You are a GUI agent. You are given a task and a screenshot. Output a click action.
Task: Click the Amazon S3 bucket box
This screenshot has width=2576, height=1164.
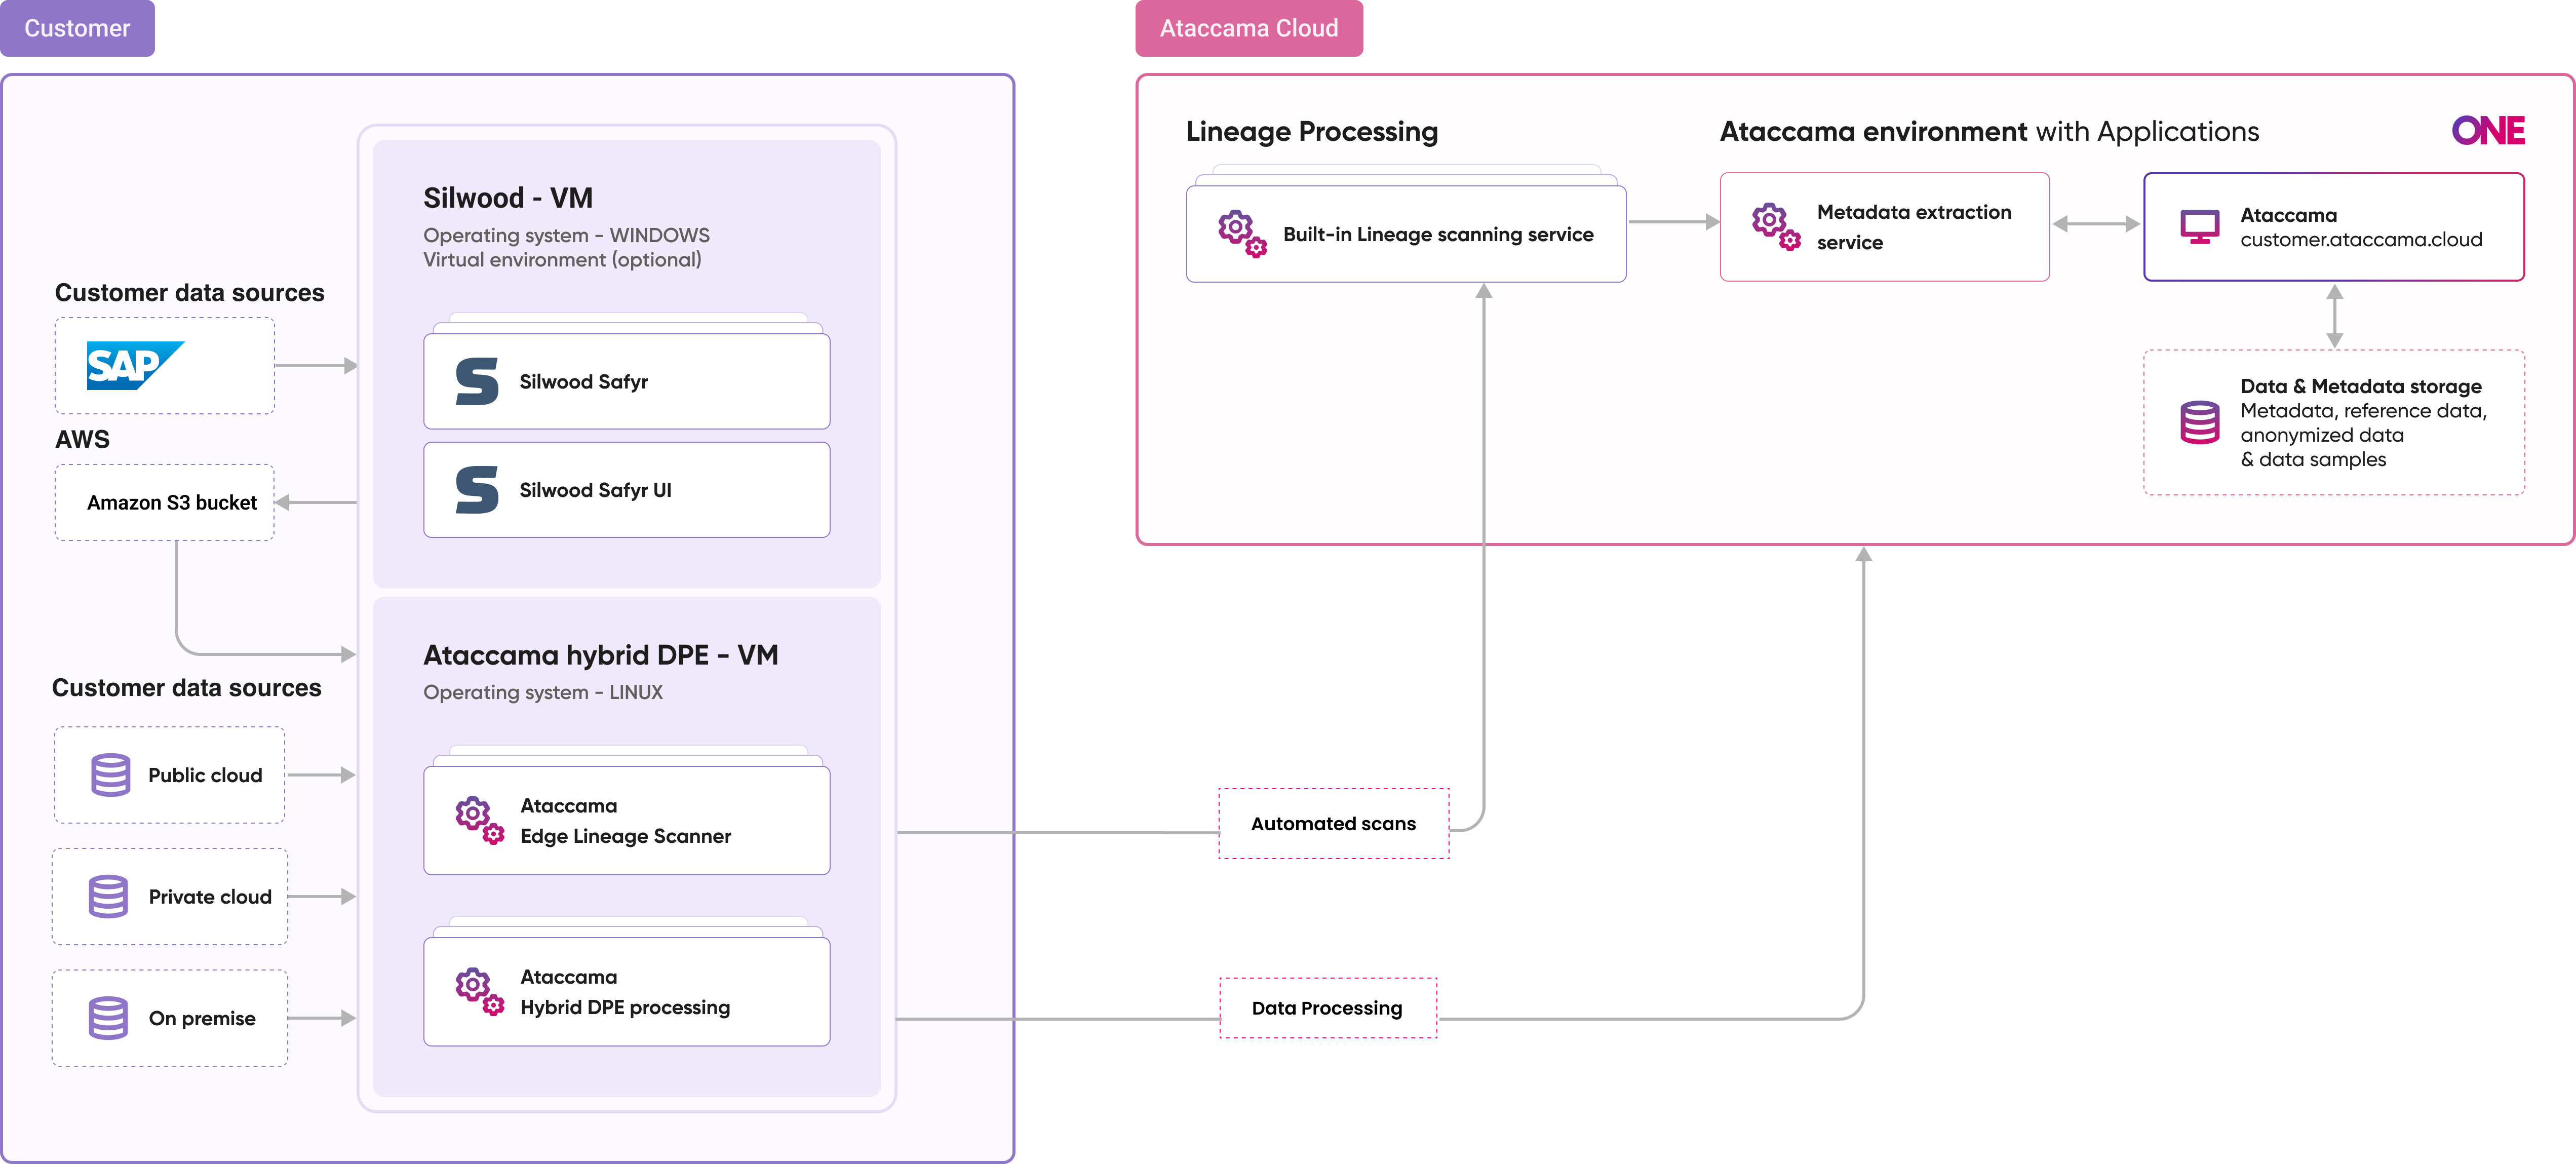tap(165, 502)
